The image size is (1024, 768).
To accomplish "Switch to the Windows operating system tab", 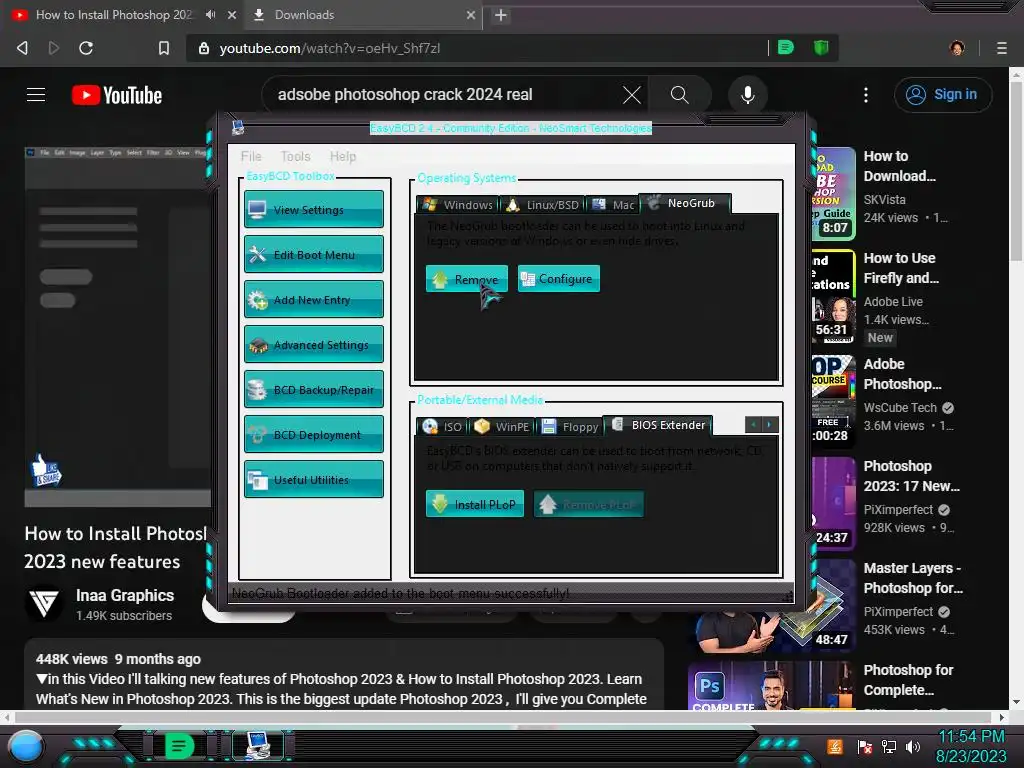I will click(x=457, y=204).
